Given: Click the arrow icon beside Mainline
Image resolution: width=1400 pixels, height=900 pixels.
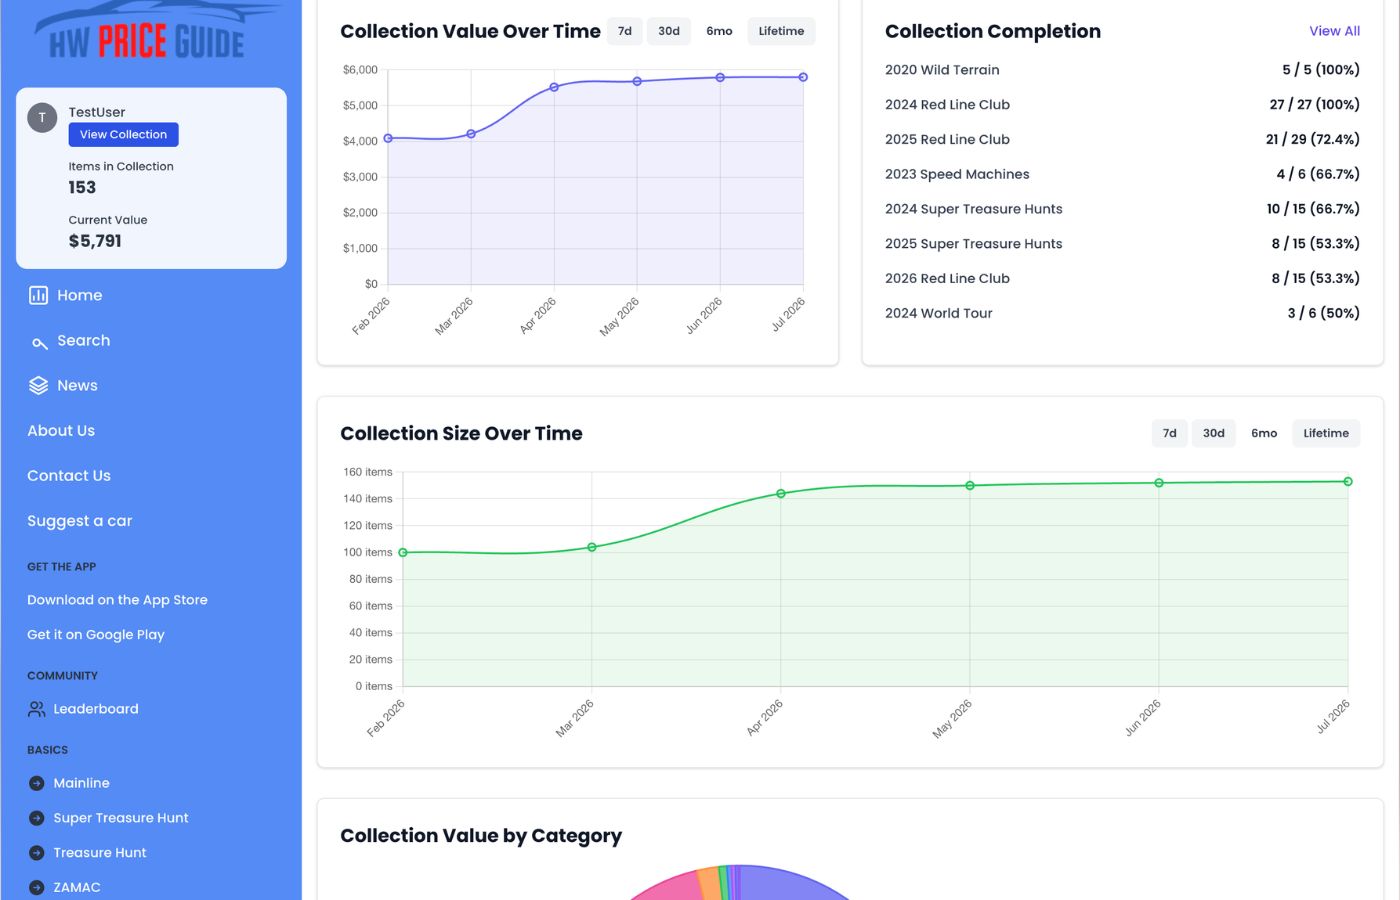Looking at the screenshot, I should (37, 783).
